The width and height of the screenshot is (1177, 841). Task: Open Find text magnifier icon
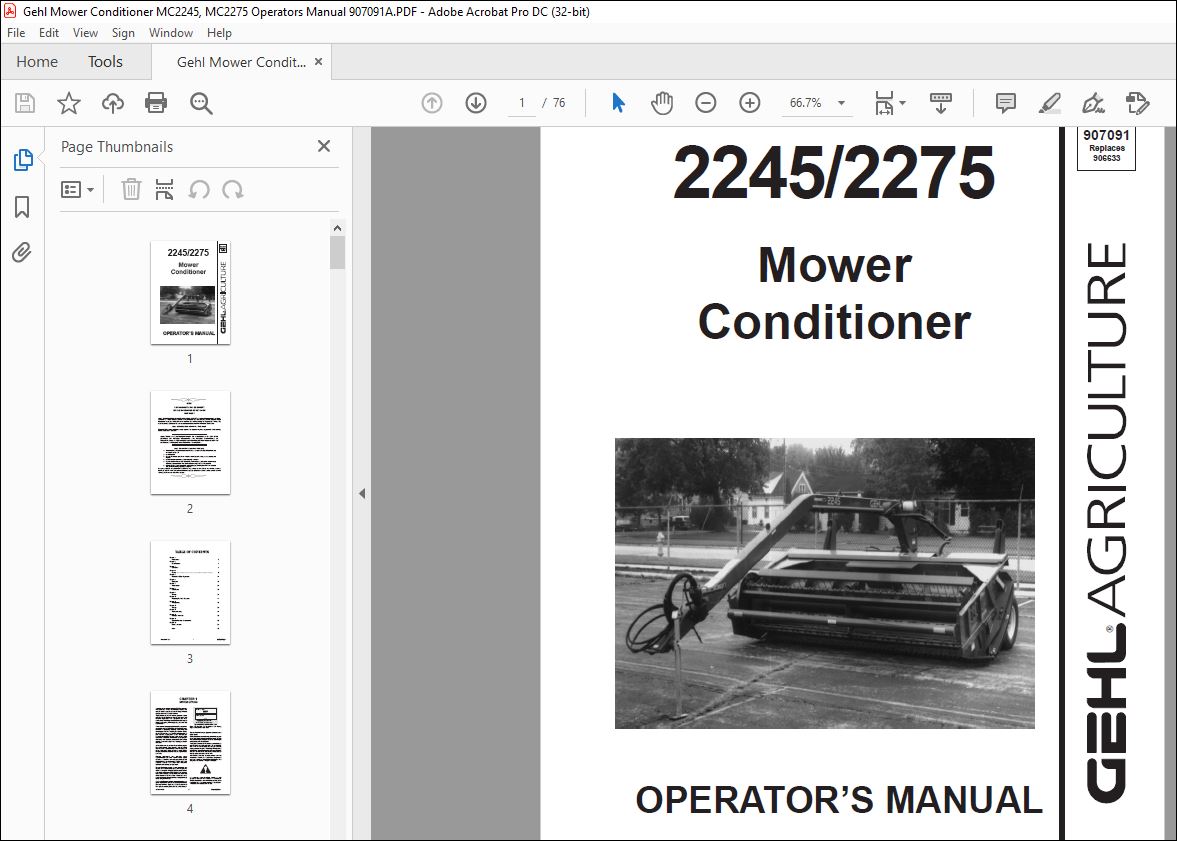(x=201, y=103)
